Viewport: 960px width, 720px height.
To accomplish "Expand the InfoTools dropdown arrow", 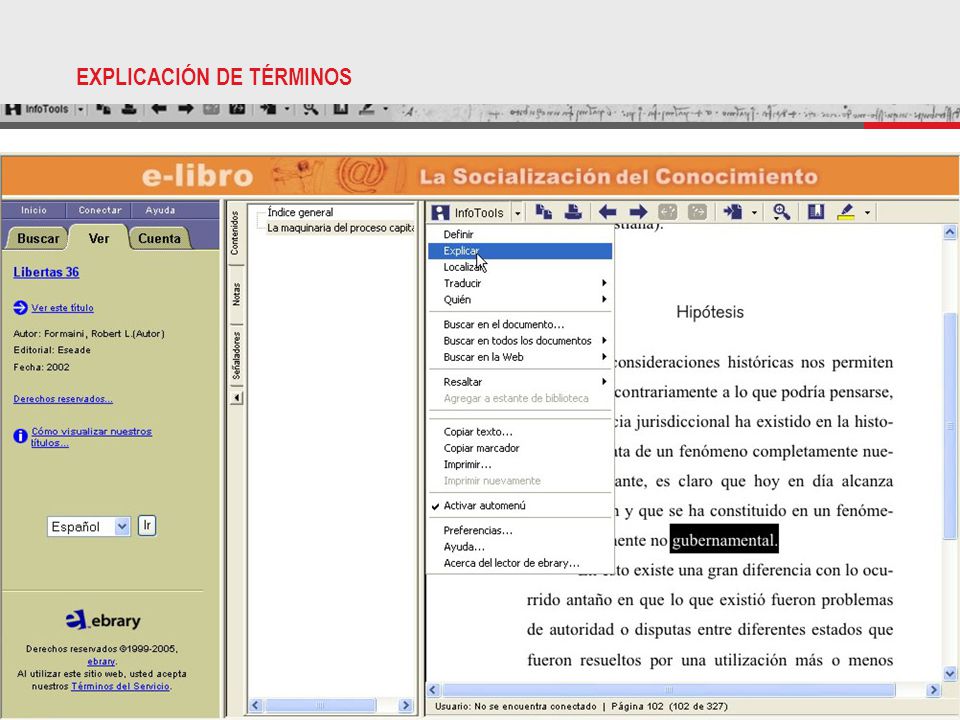I will click(517, 213).
